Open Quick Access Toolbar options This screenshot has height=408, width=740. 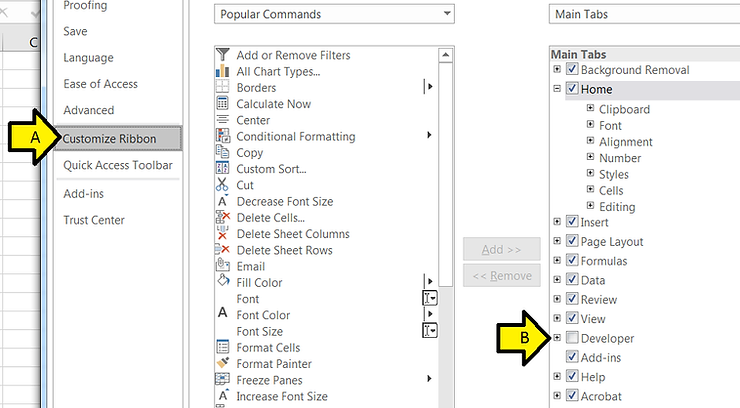point(118,165)
